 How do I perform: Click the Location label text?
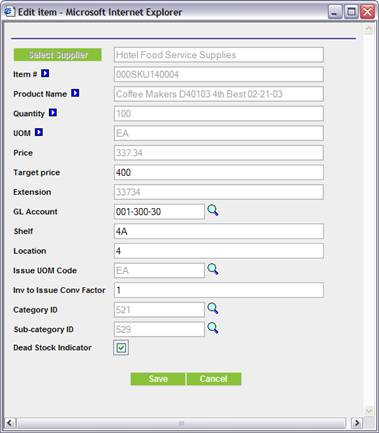point(30,251)
